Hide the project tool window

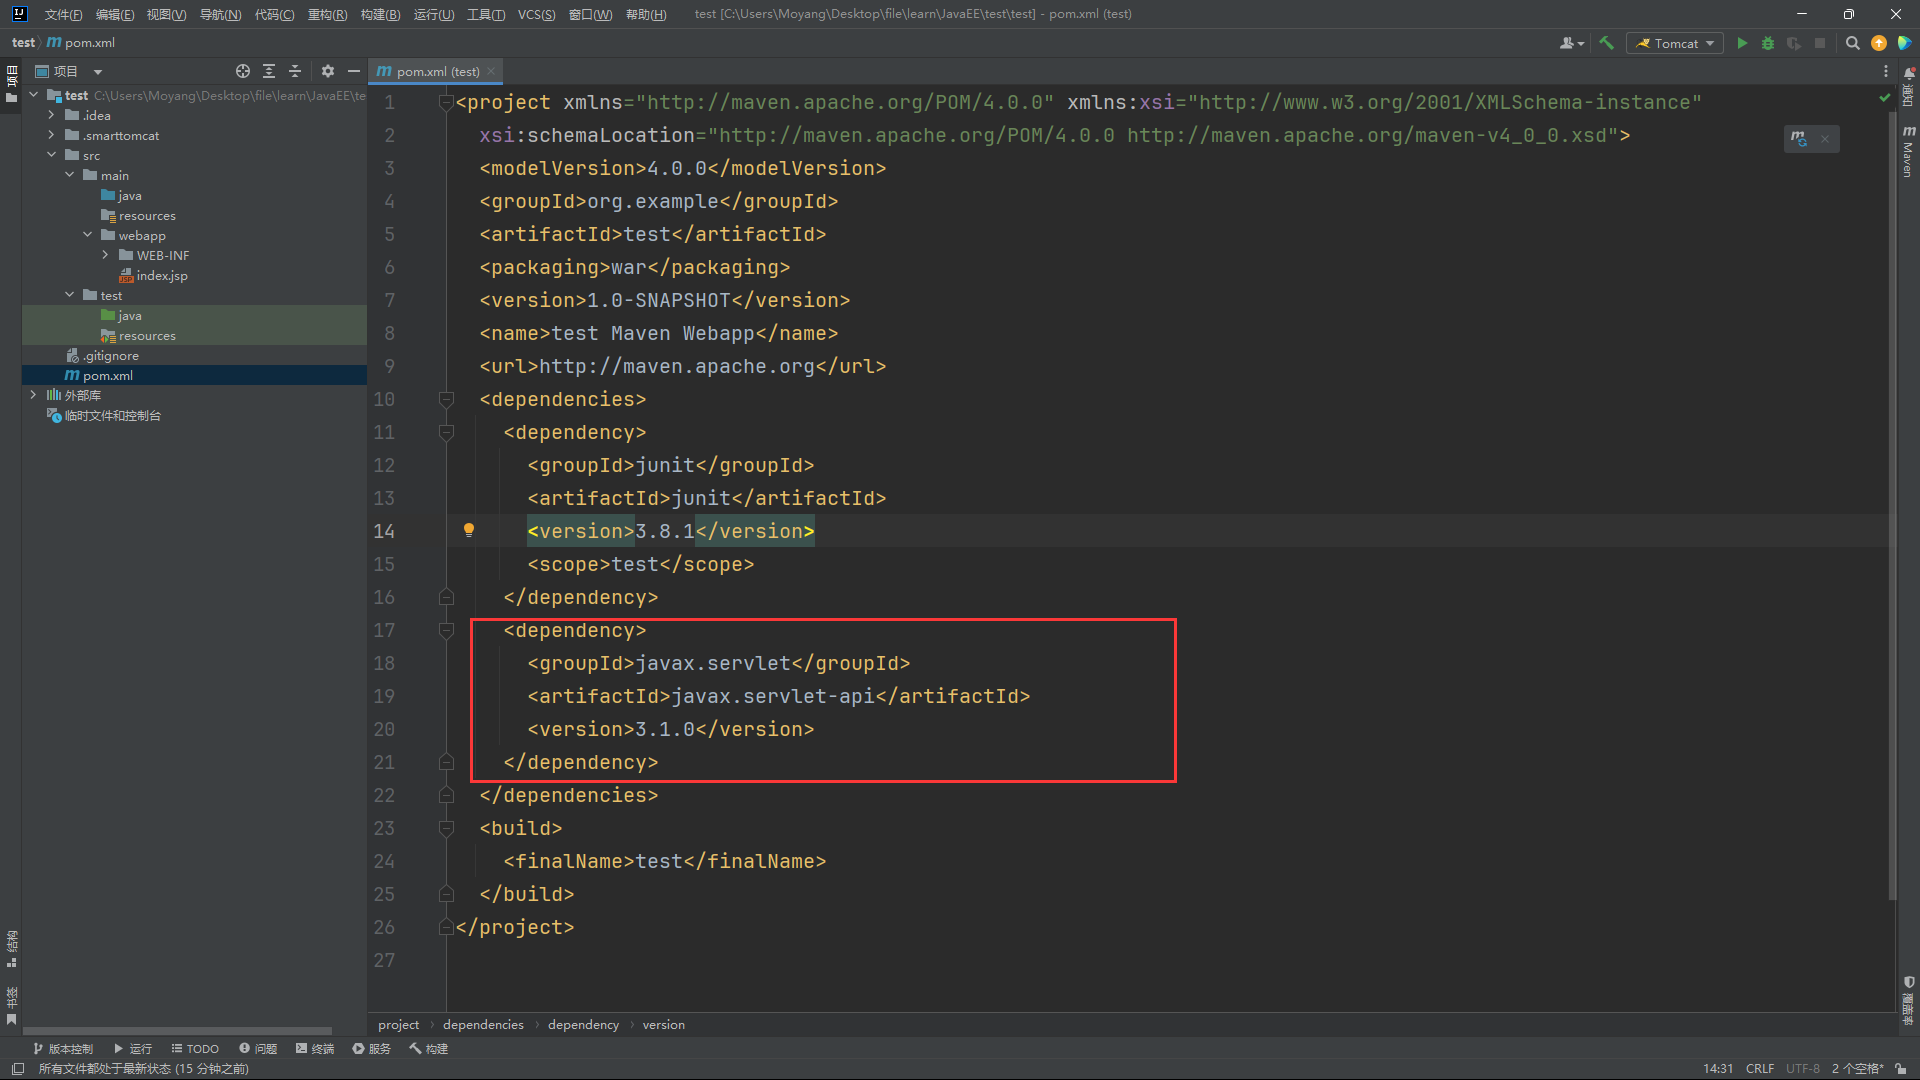354,71
